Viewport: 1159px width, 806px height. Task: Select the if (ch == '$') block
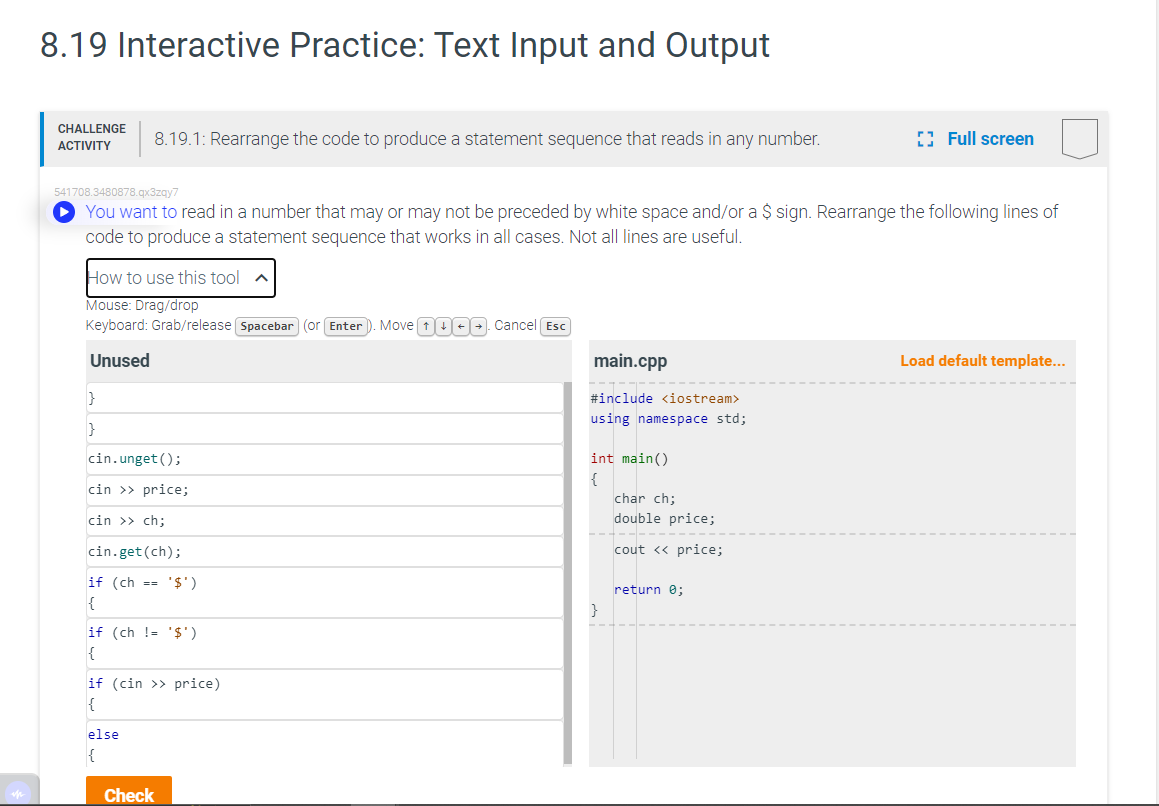pos(324,593)
